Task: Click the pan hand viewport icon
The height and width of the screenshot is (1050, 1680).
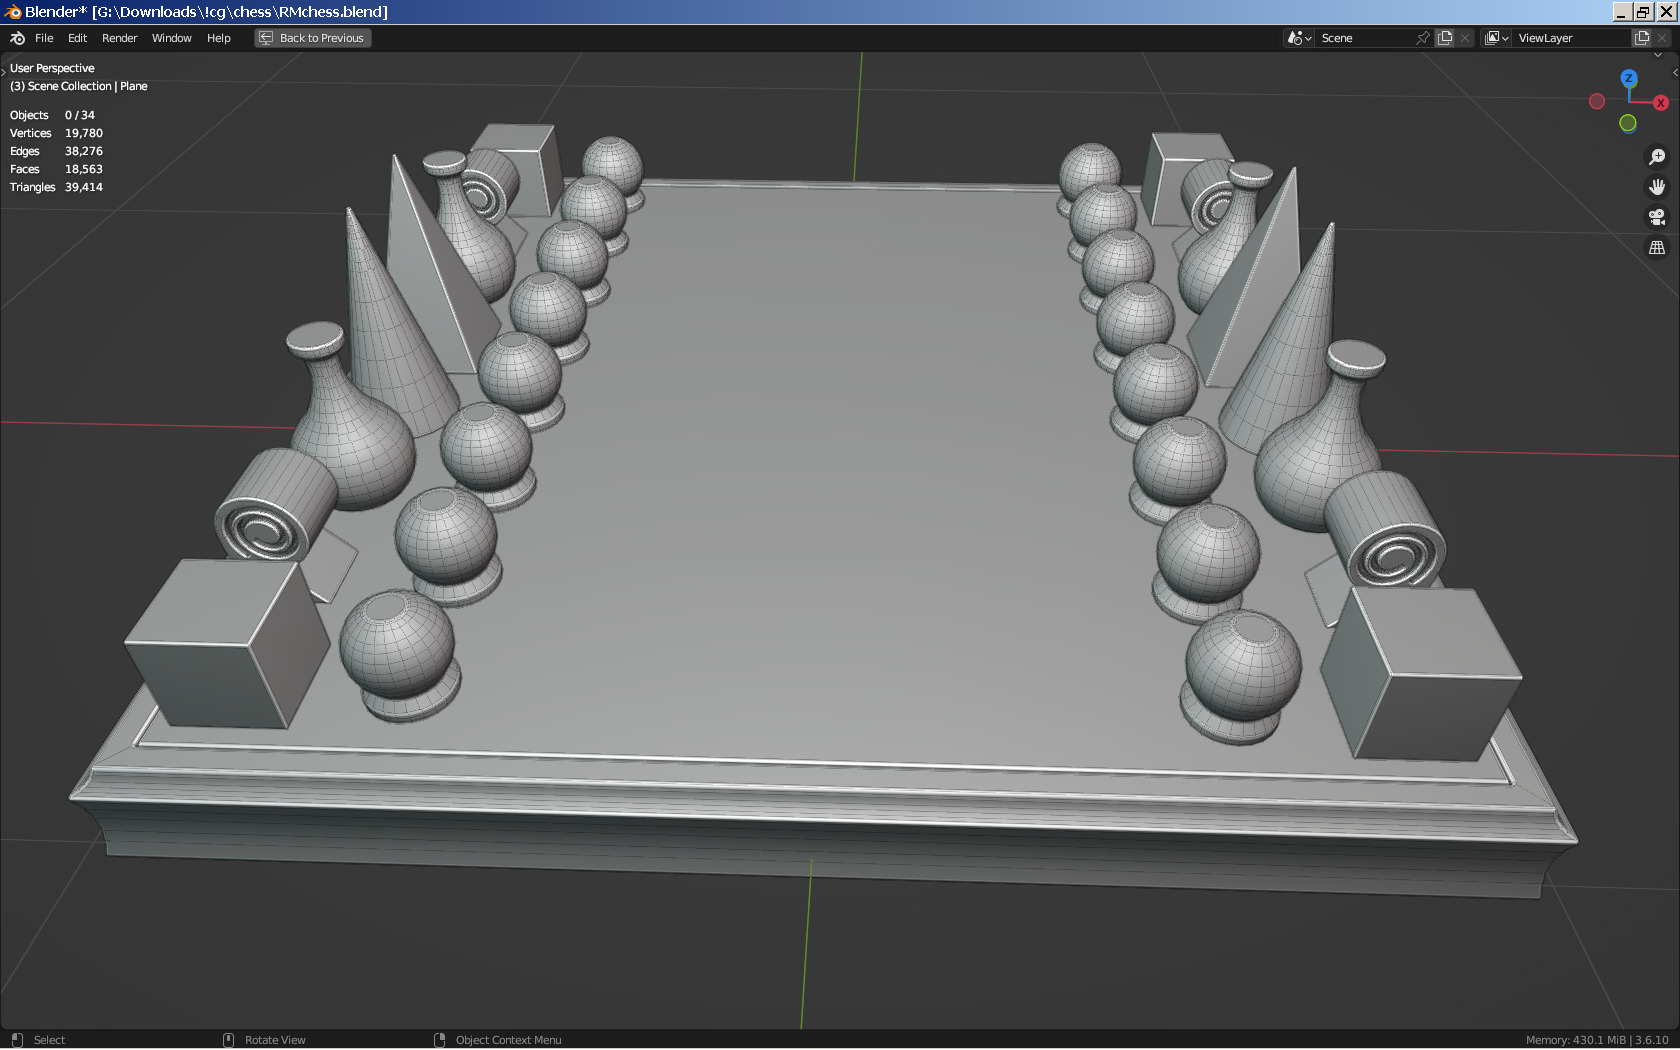Action: pyautogui.click(x=1657, y=187)
